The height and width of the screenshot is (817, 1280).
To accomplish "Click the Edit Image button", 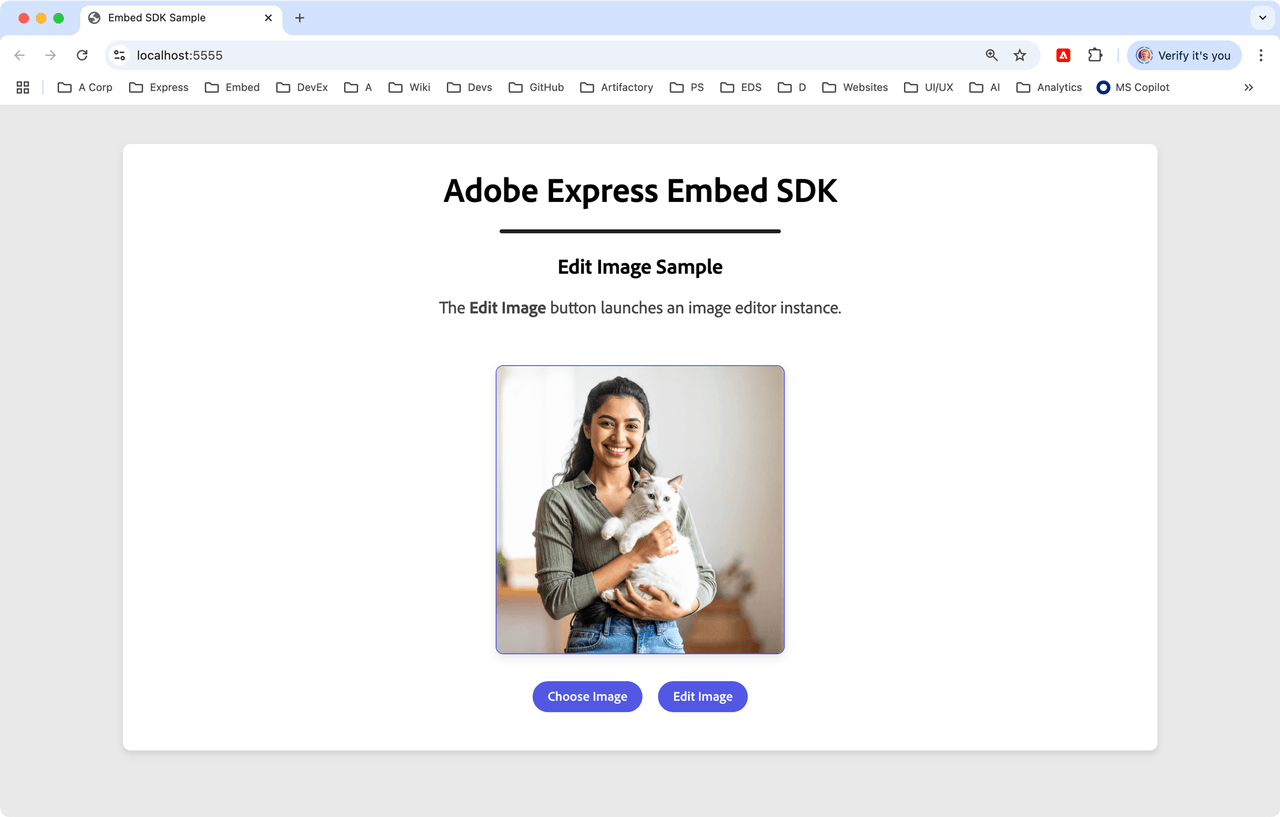I will tap(702, 697).
